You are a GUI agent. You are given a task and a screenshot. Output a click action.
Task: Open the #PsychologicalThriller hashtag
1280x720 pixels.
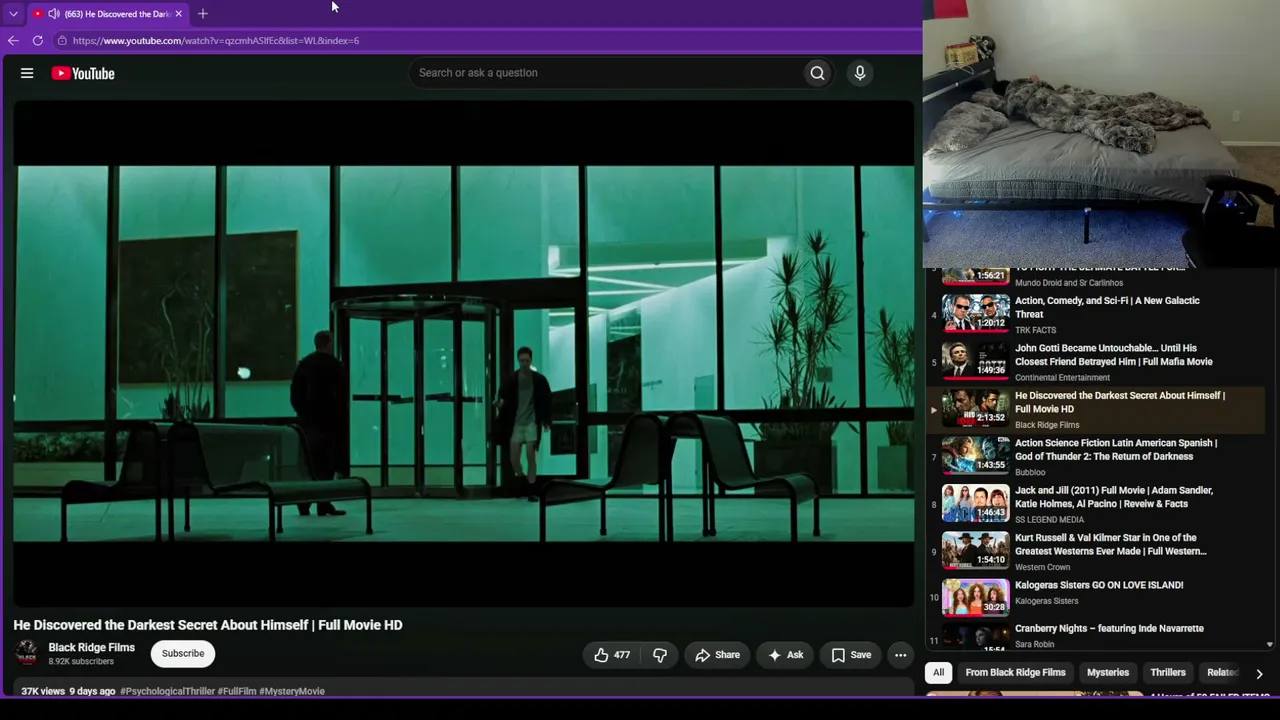click(x=167, y=691)
